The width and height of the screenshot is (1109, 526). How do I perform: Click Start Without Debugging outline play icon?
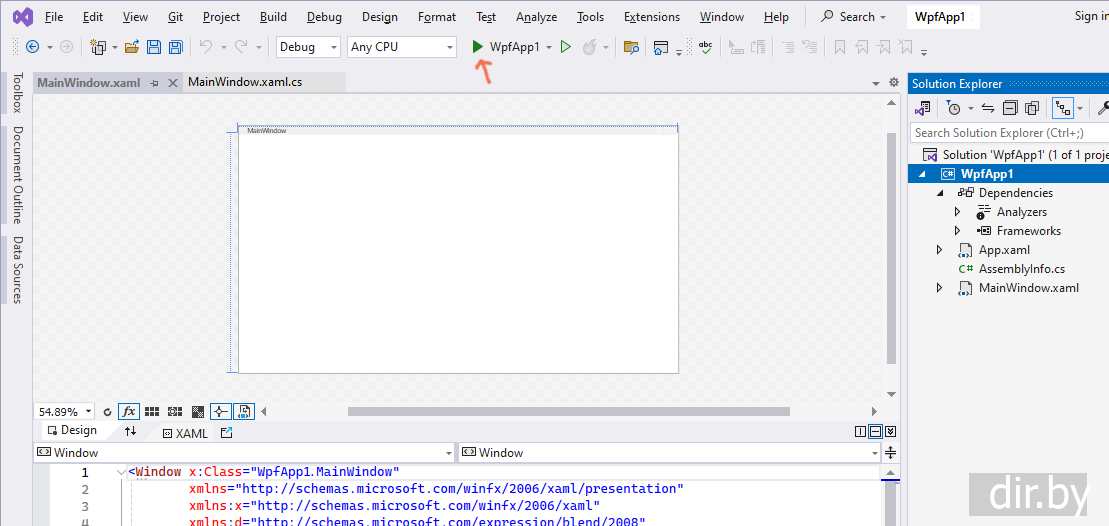(x=565, y=47)
